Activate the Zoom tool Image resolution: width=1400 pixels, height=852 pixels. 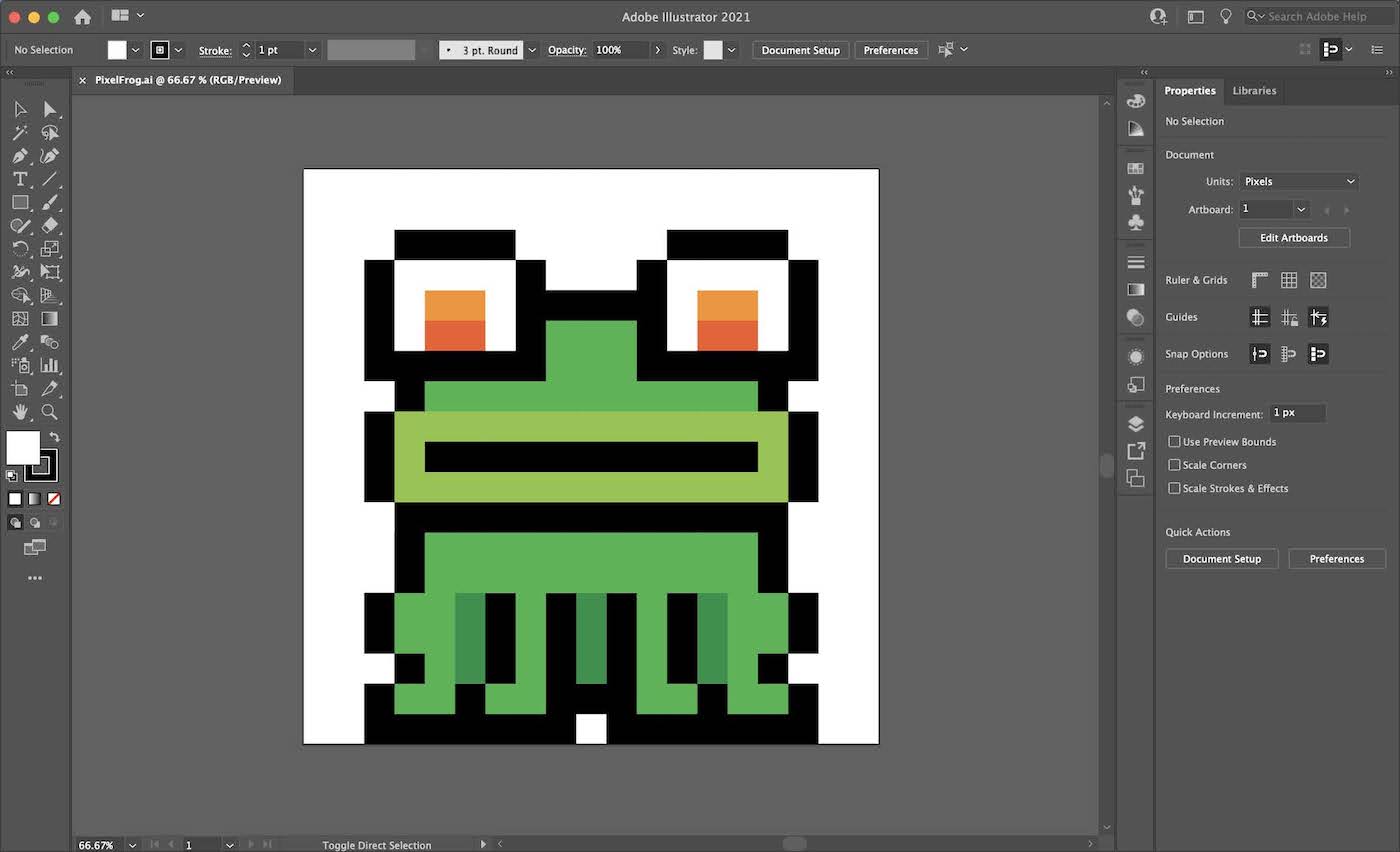(x=50, y=410)
